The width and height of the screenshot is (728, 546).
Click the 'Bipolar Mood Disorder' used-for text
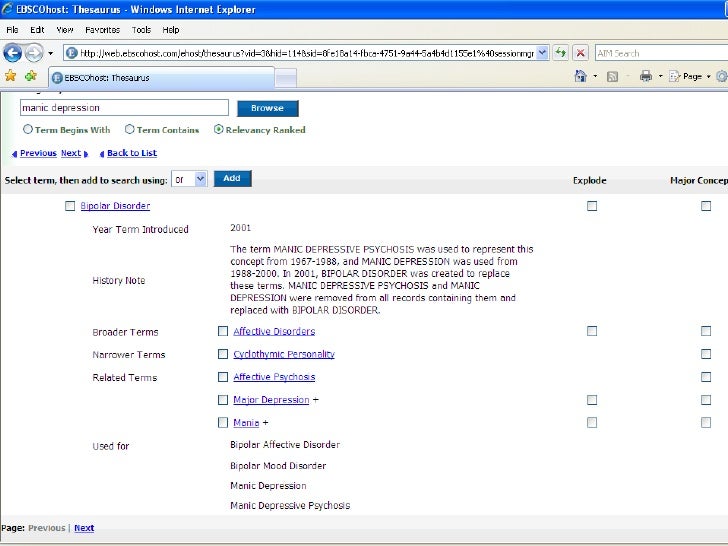tap(278, 466)
